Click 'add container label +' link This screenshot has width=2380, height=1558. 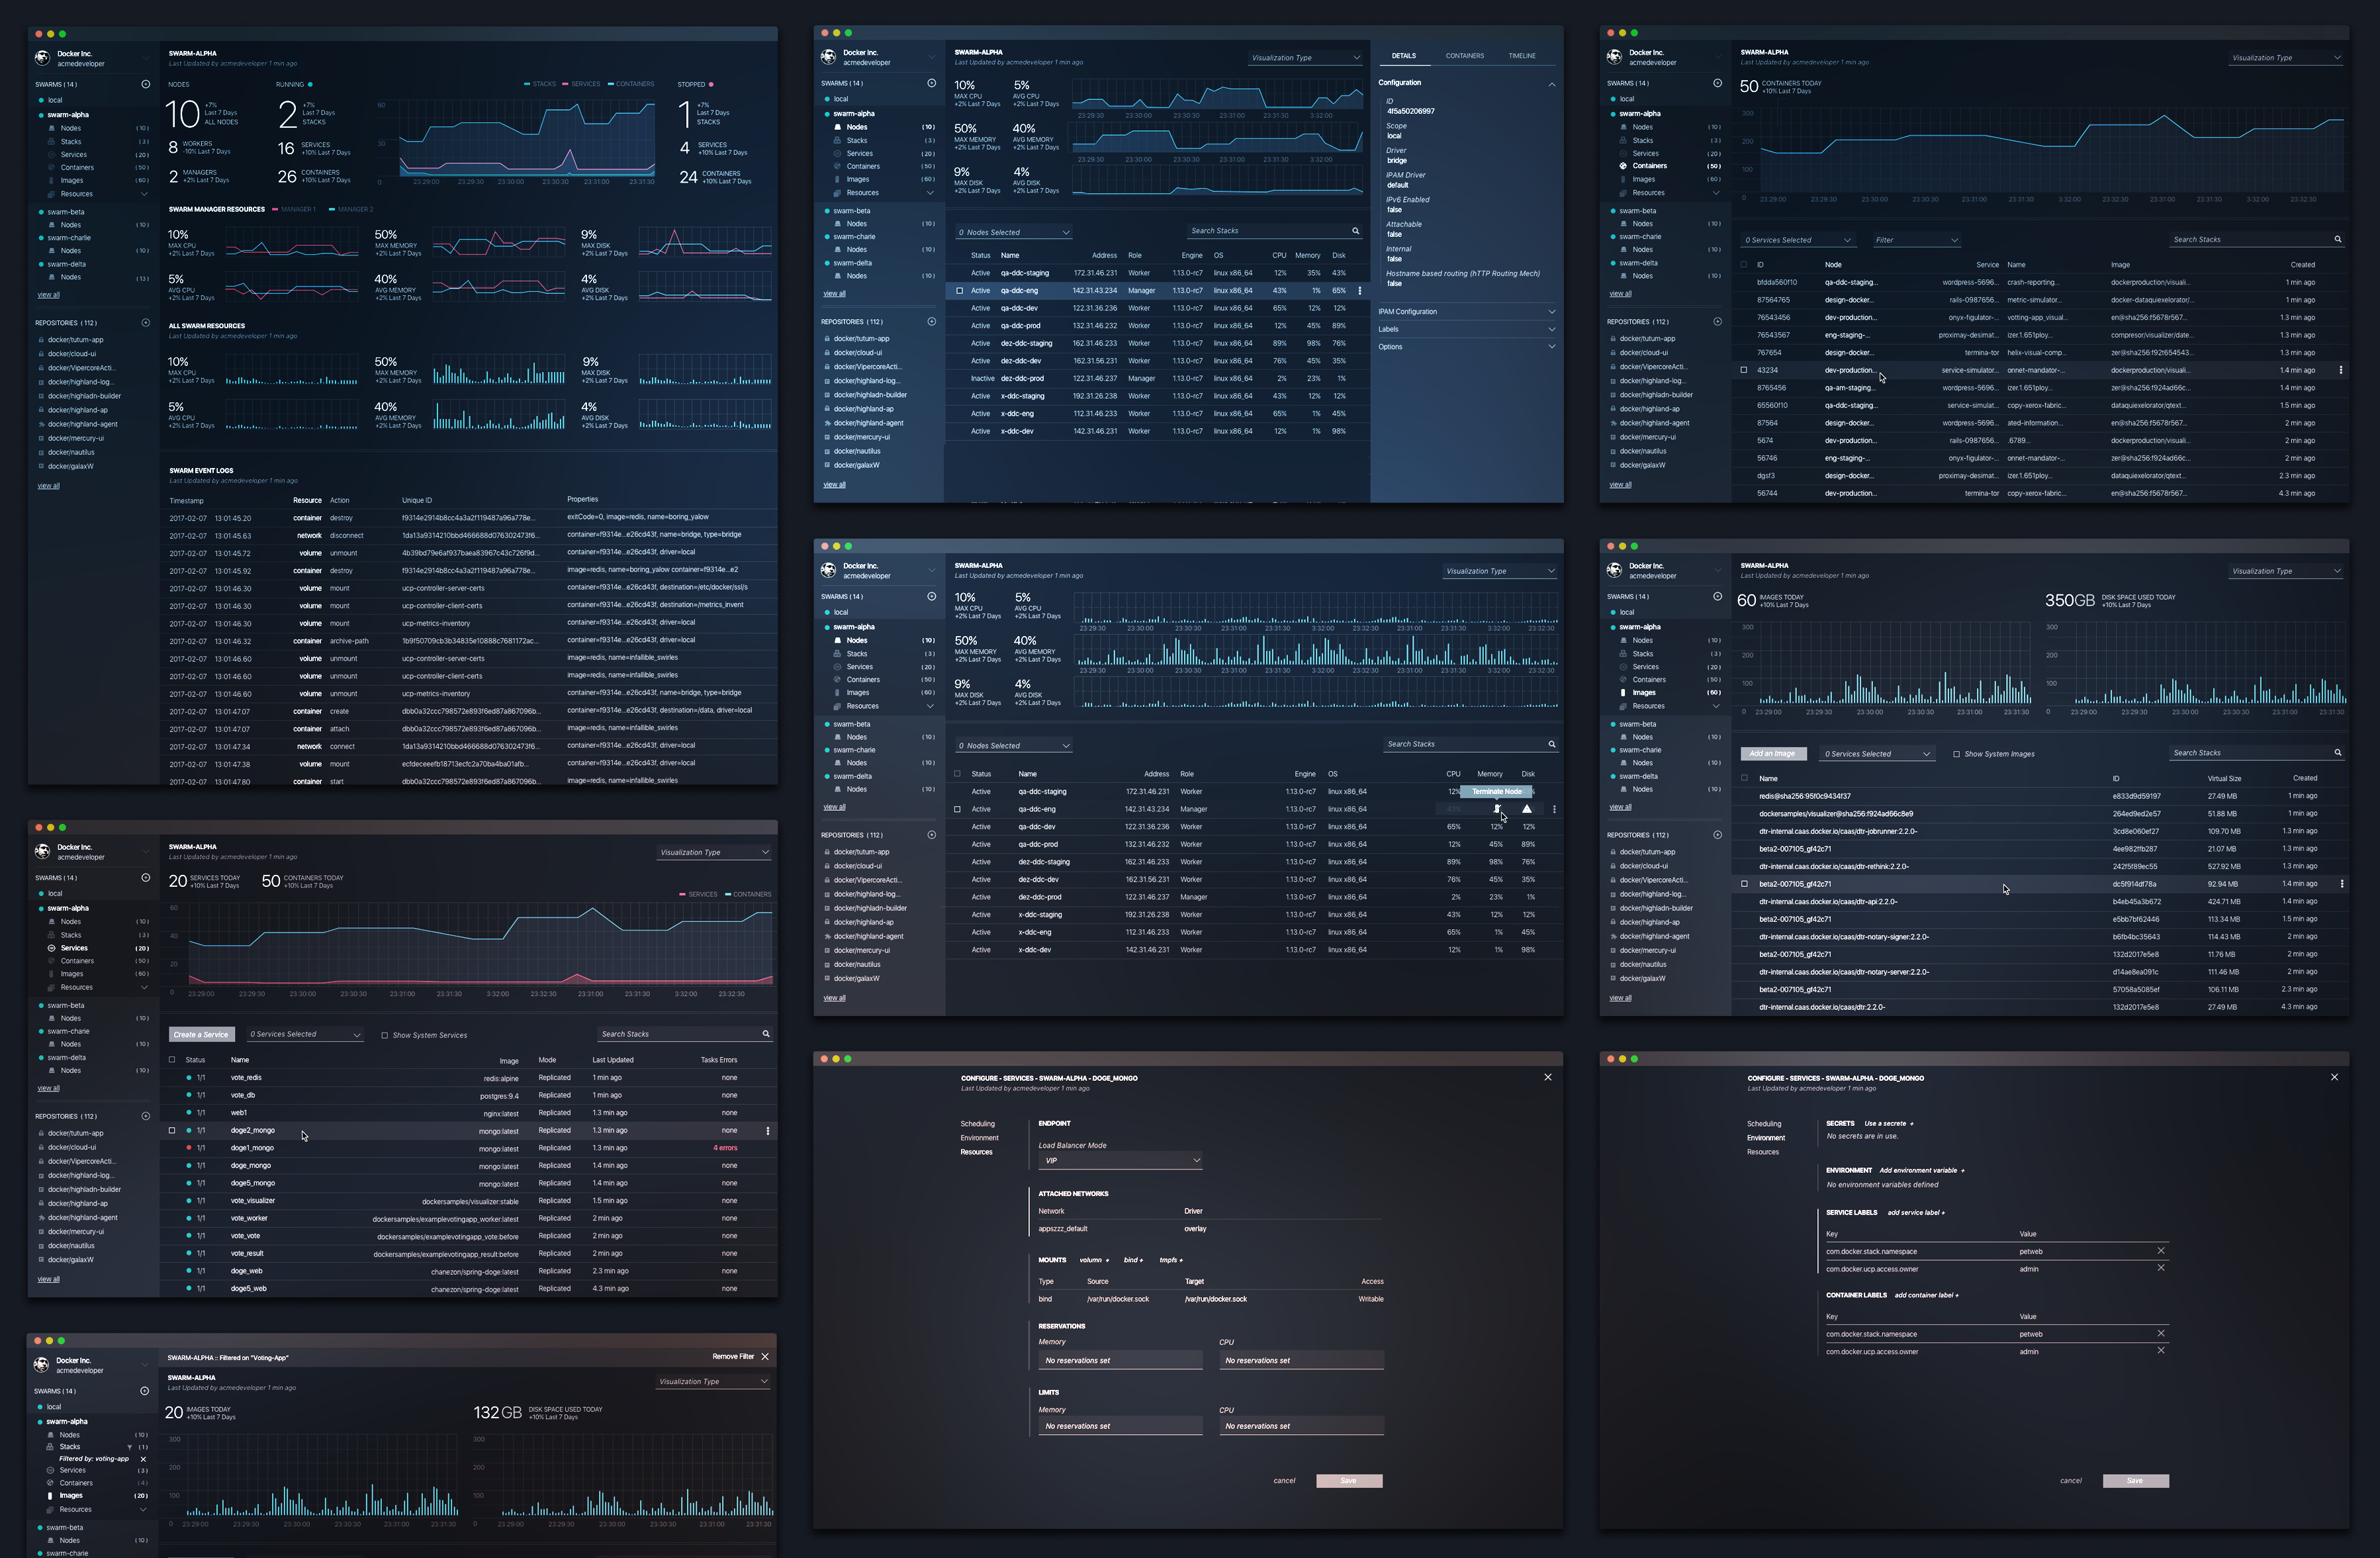point(1926,1295)
